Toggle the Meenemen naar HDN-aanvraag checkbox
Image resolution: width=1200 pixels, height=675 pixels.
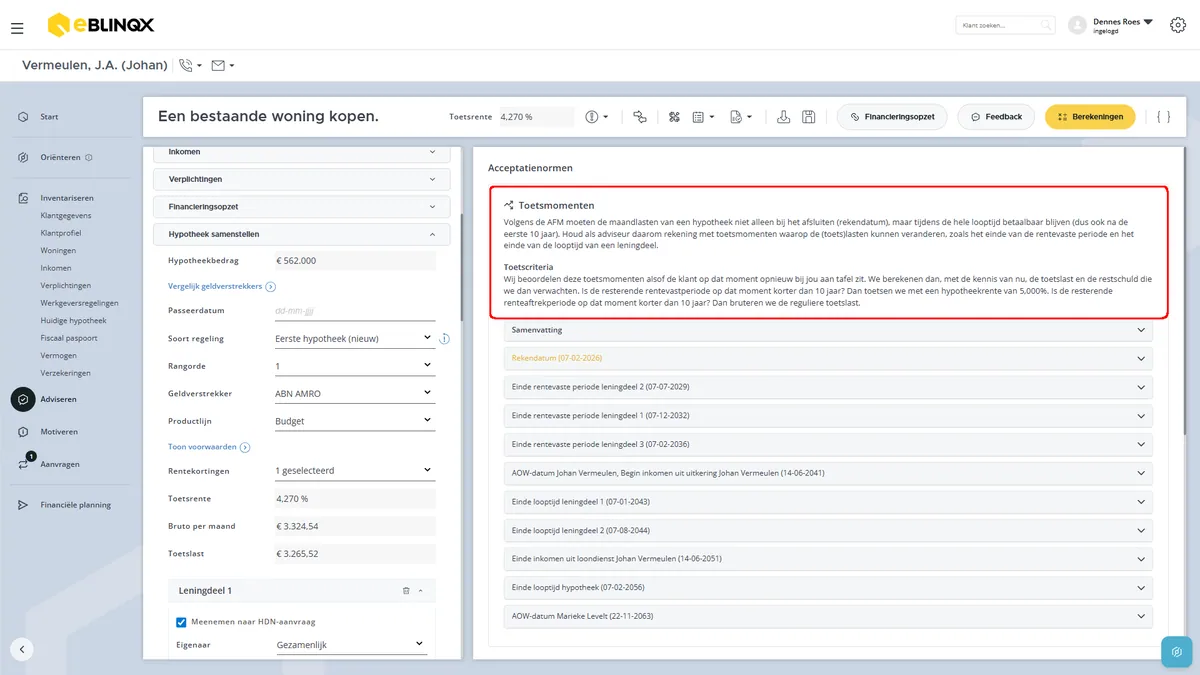(181, 622)
